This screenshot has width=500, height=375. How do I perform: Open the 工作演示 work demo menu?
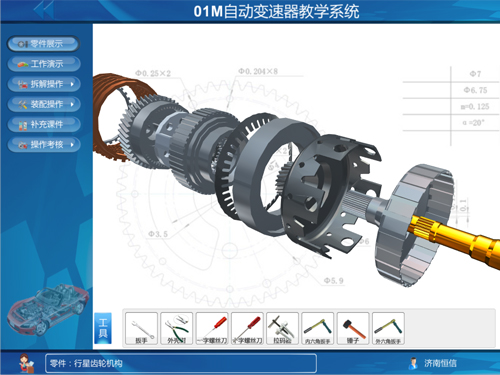pos(44,64)
